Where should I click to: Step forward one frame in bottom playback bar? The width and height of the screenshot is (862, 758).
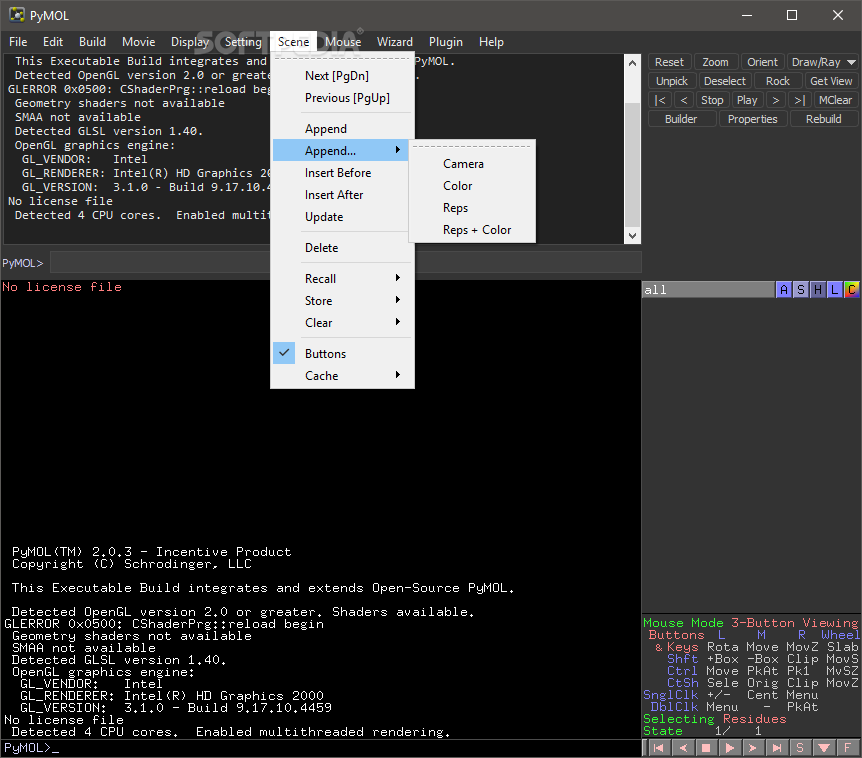[753, 748]
